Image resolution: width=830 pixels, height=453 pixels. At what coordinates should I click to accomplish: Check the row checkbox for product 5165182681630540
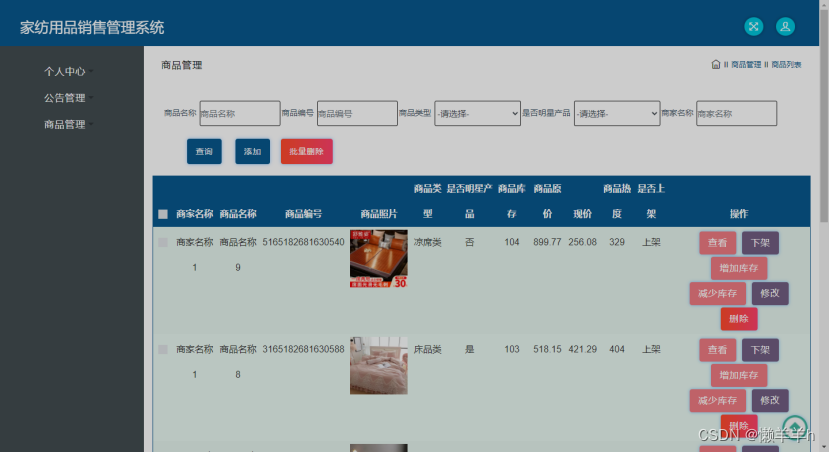163,242
